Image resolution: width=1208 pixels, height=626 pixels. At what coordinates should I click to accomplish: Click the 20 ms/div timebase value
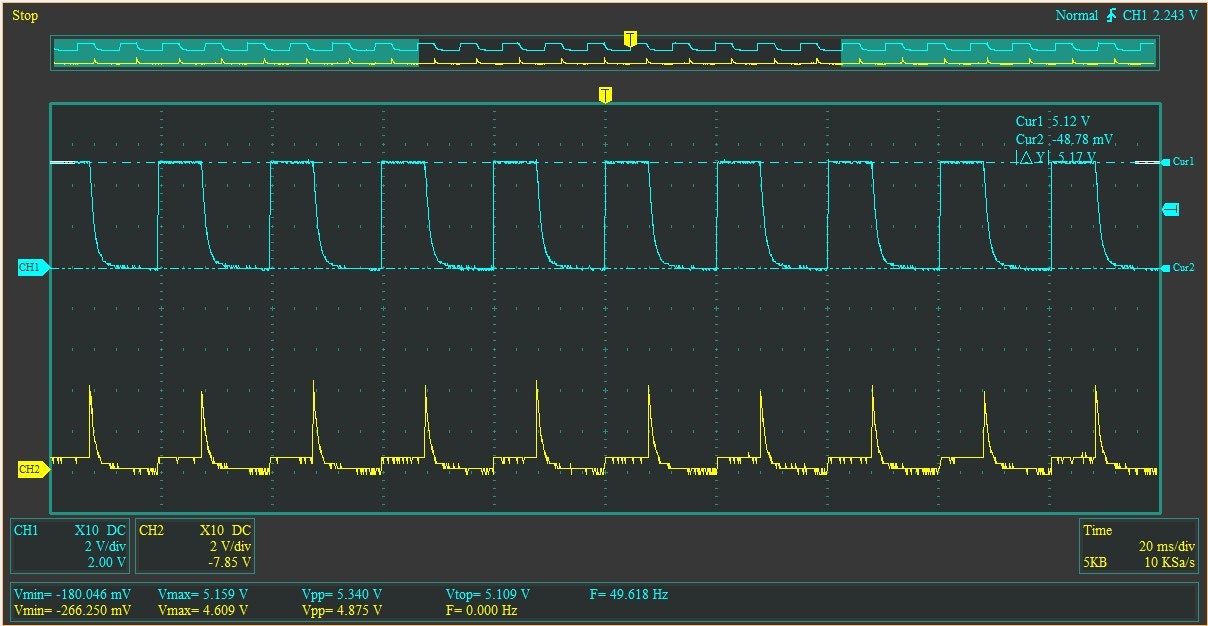pyautogui.click(x=1167, y=547)
